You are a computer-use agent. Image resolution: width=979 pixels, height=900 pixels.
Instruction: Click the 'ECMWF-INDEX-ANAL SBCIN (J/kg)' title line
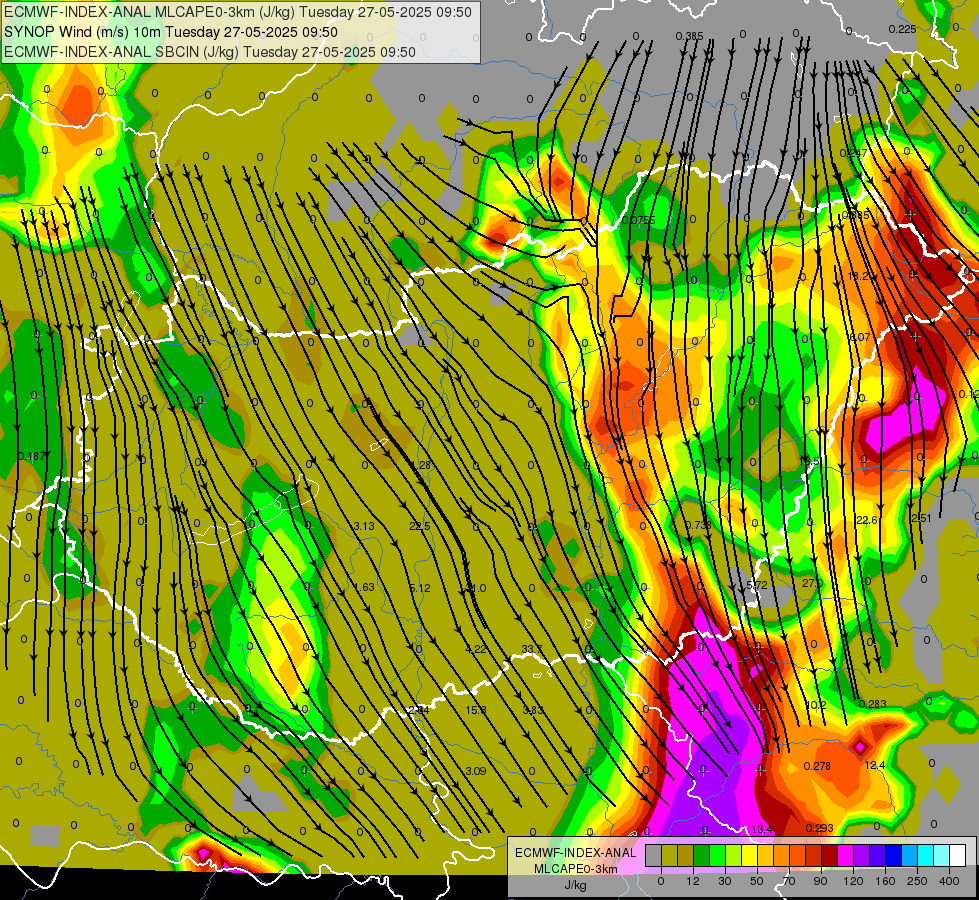121,52
